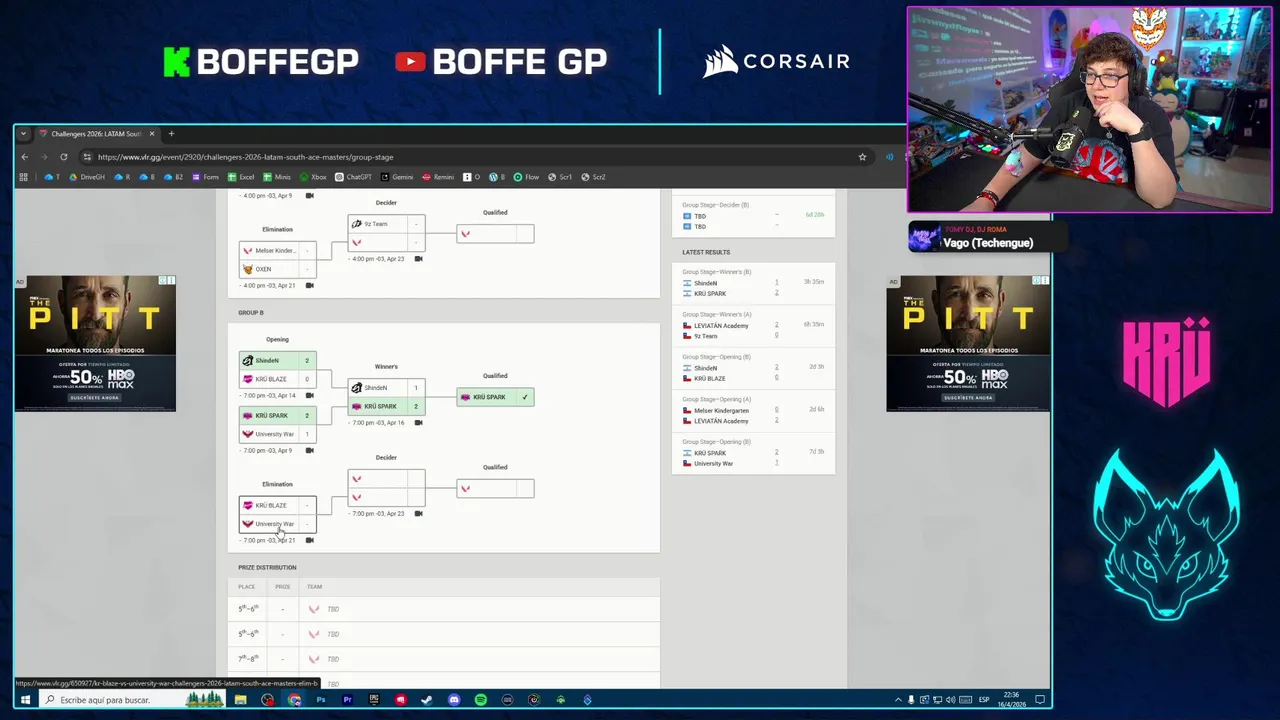Image resolution: width=1280 pixels, height=720 pixels.
Task: Open the left HBO Max The Pitt ad
Action: click(x=95, y=343)
